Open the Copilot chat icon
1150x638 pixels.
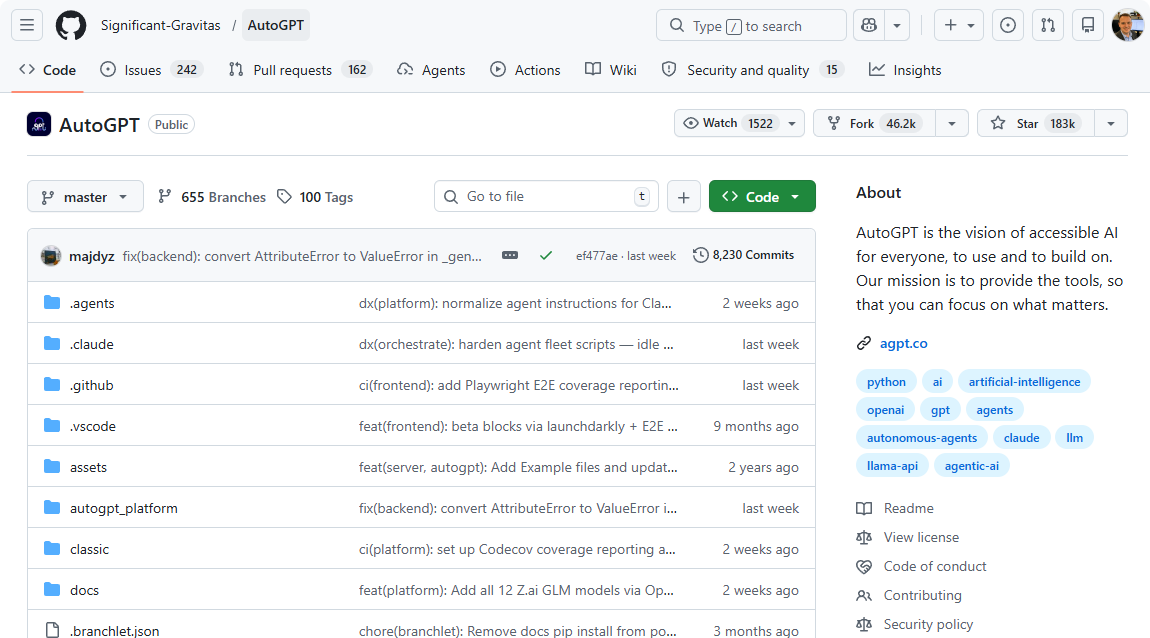tap(869, 26)
